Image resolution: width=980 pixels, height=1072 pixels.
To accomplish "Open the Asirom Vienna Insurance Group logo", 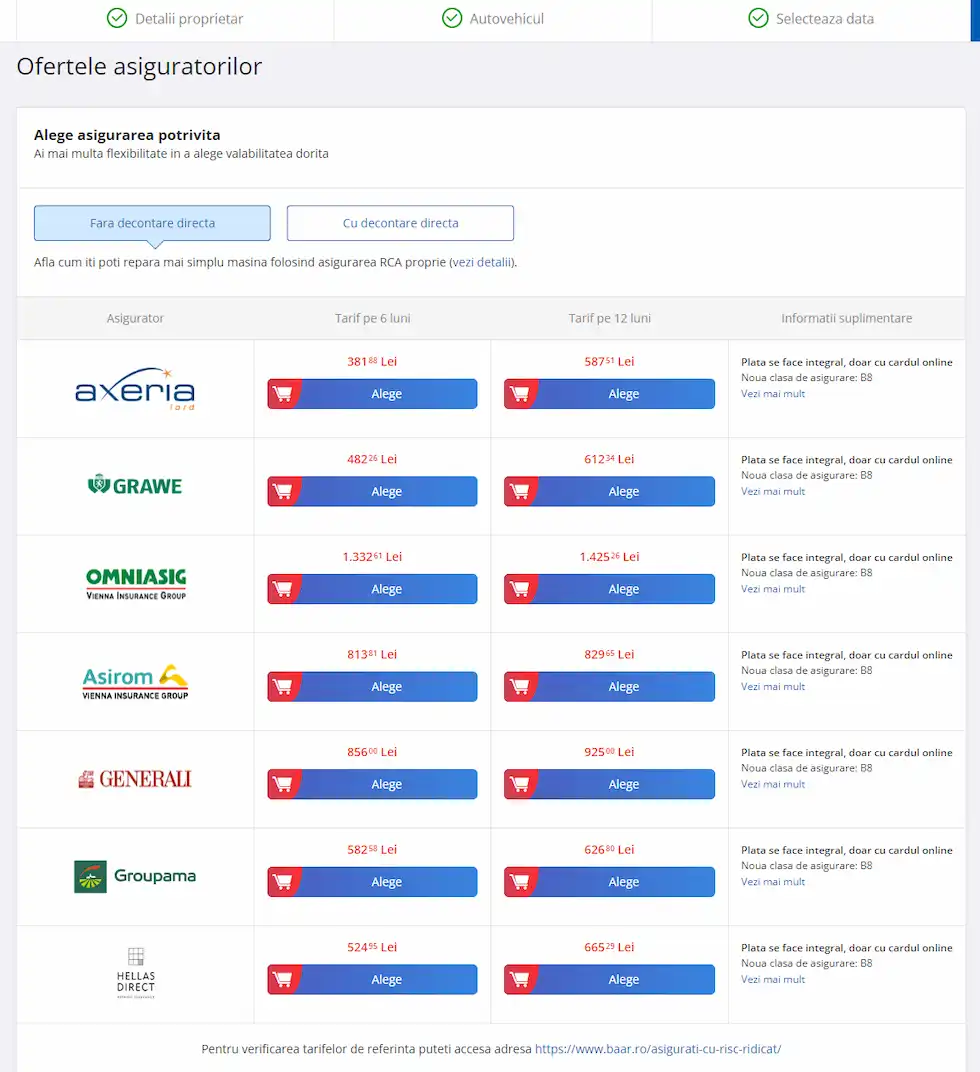I will (x=135, y=682).
